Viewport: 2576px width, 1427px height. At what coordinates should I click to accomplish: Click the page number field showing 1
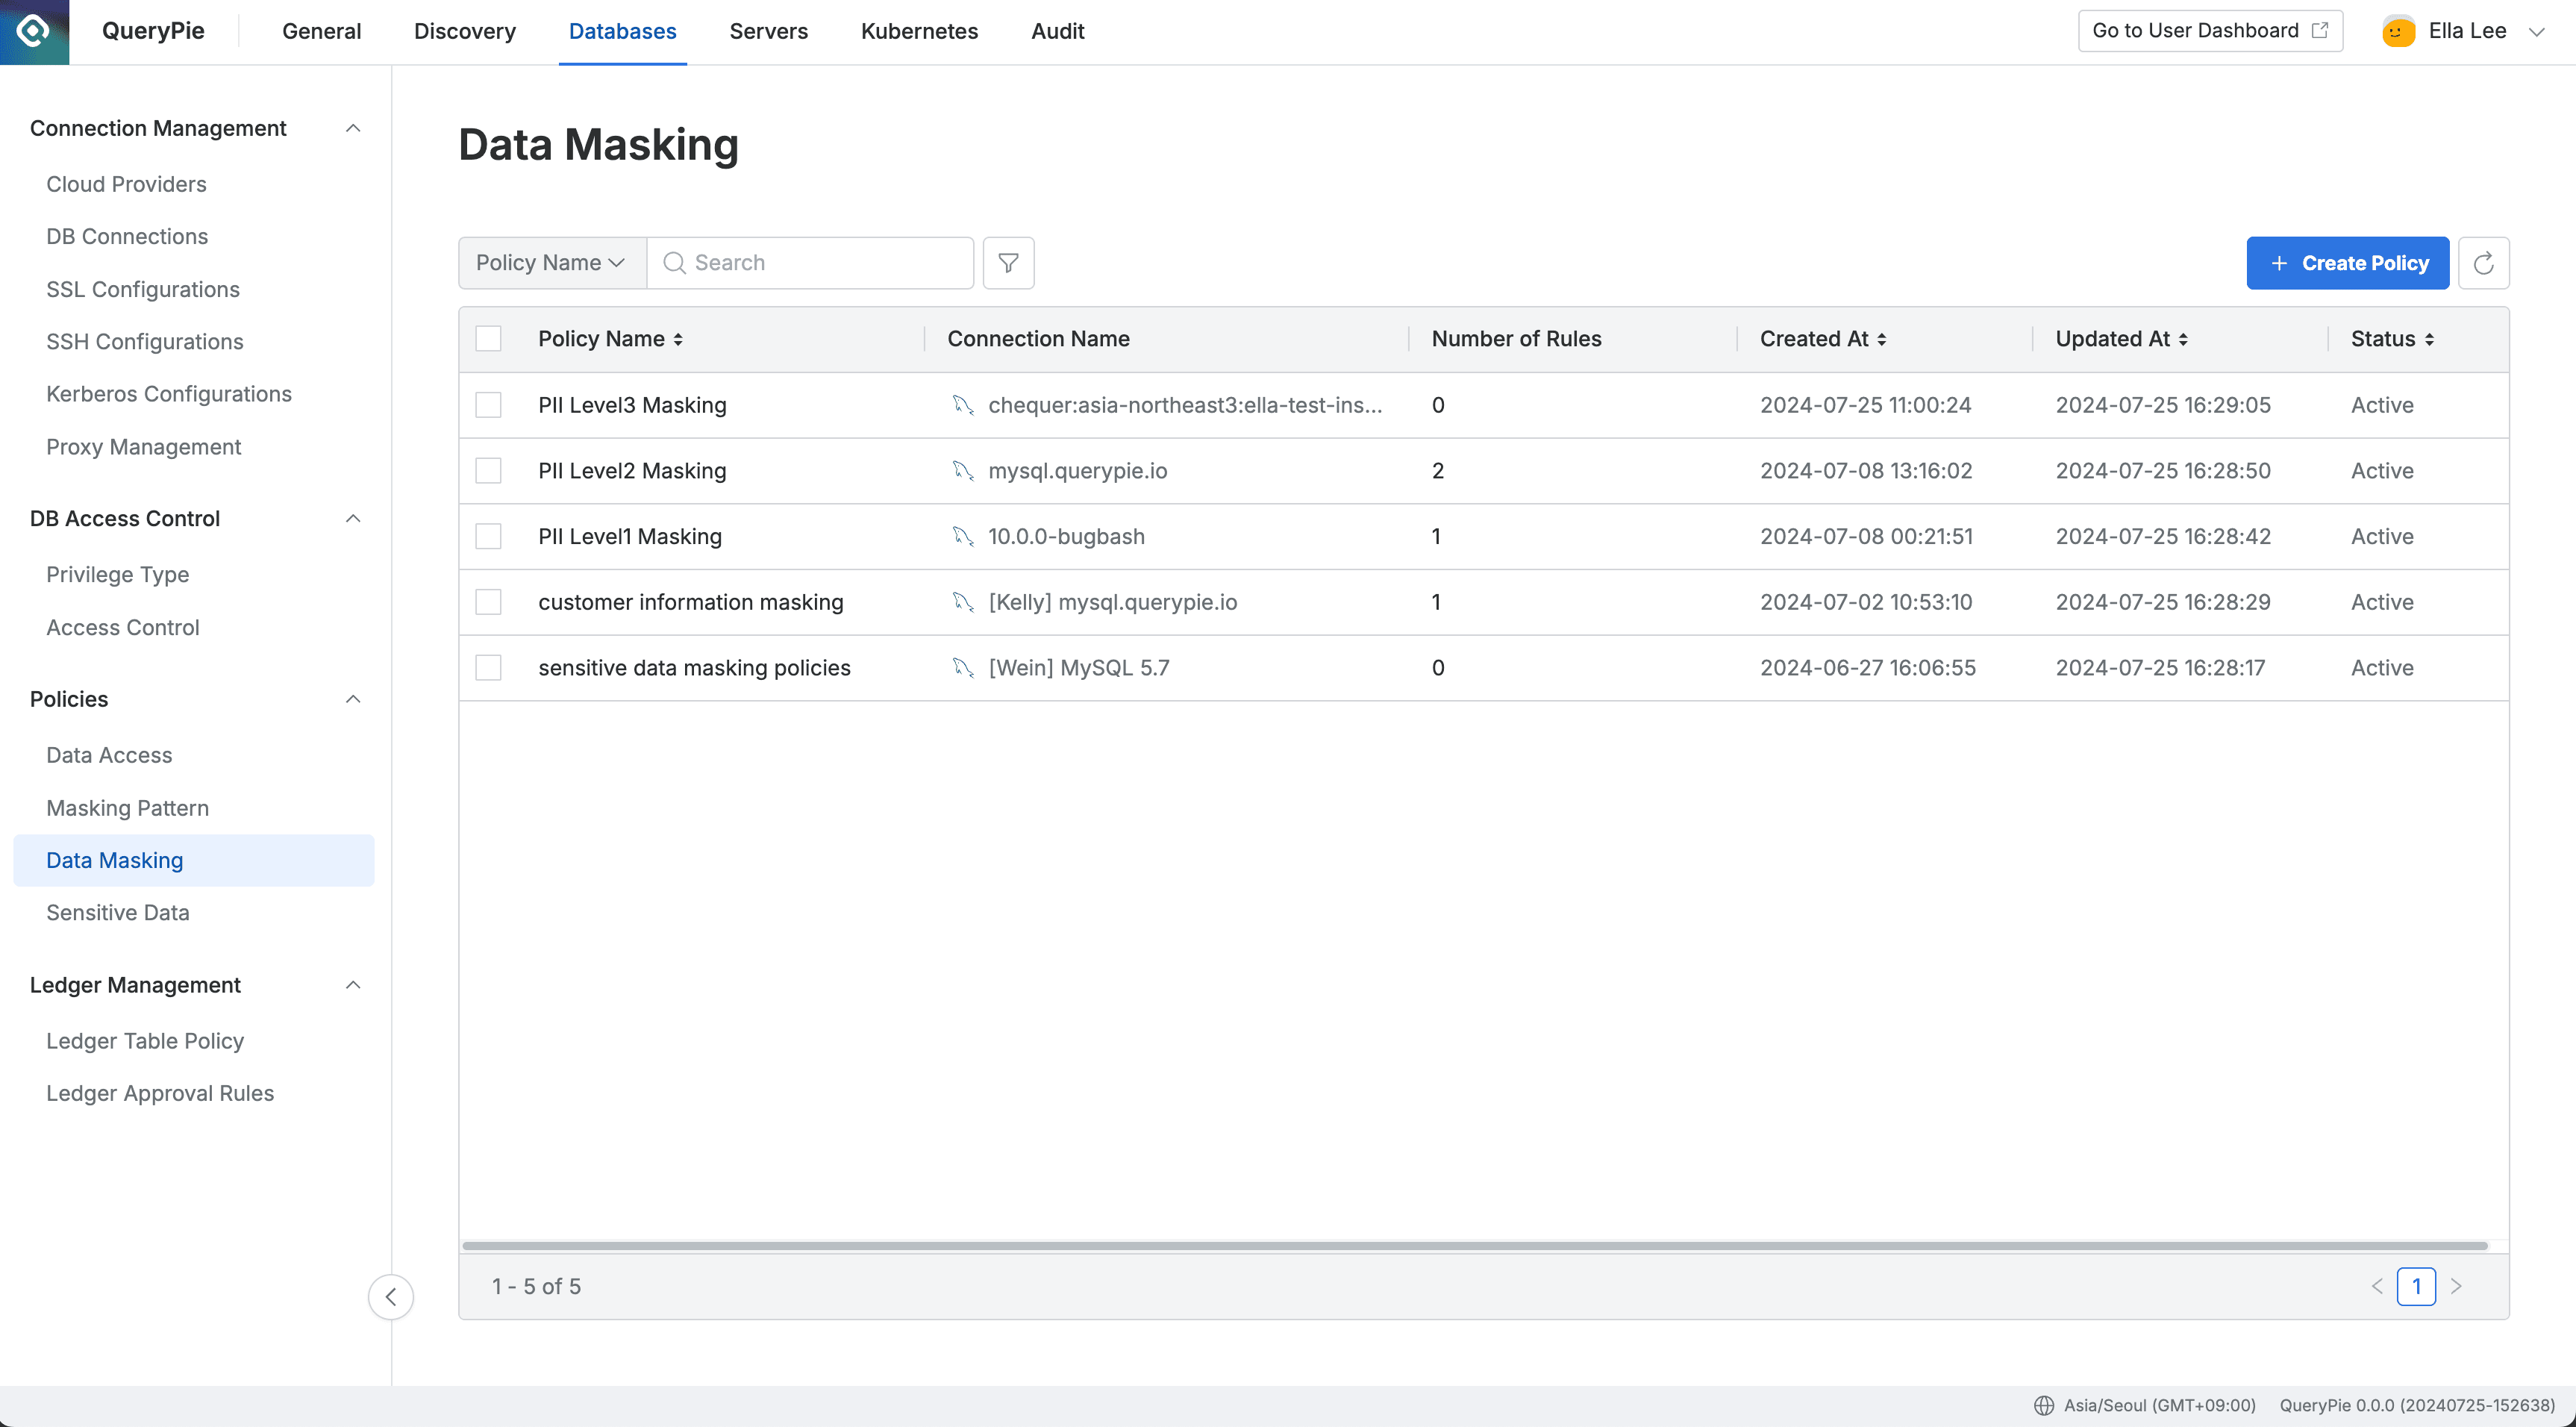[x=2417, y=1287]
